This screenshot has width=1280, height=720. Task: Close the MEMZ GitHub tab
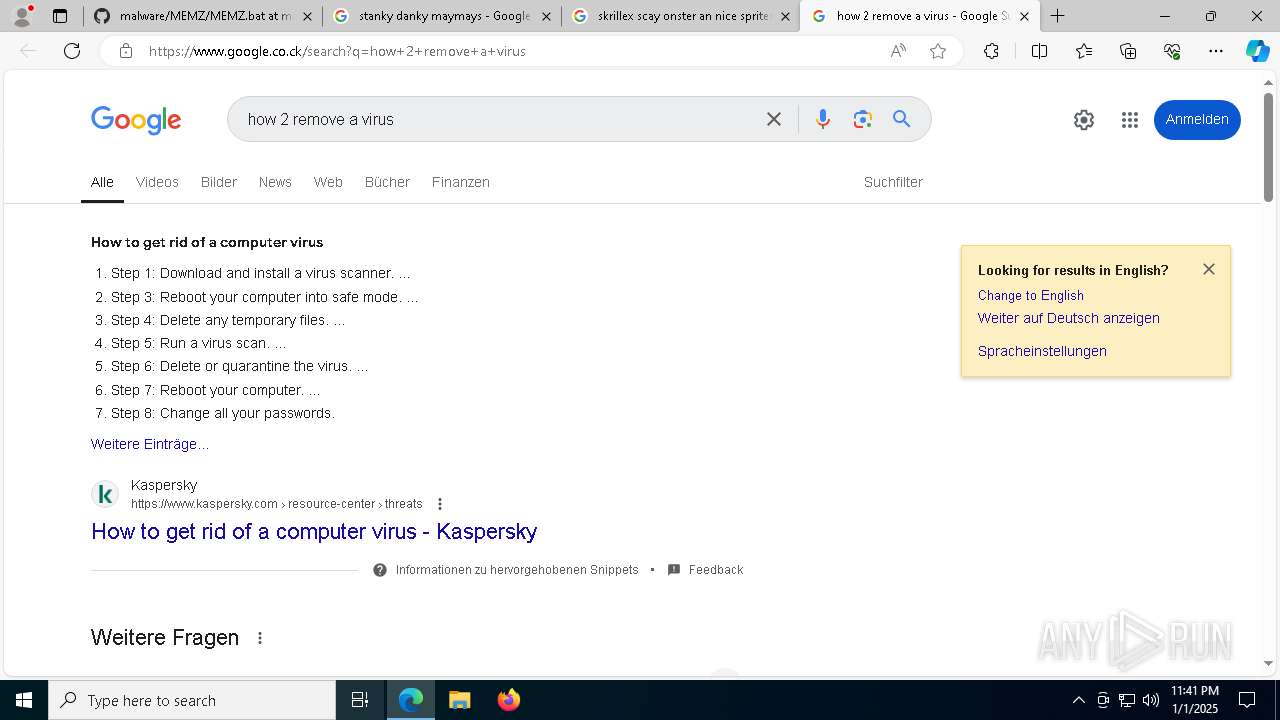pos(307,16)
